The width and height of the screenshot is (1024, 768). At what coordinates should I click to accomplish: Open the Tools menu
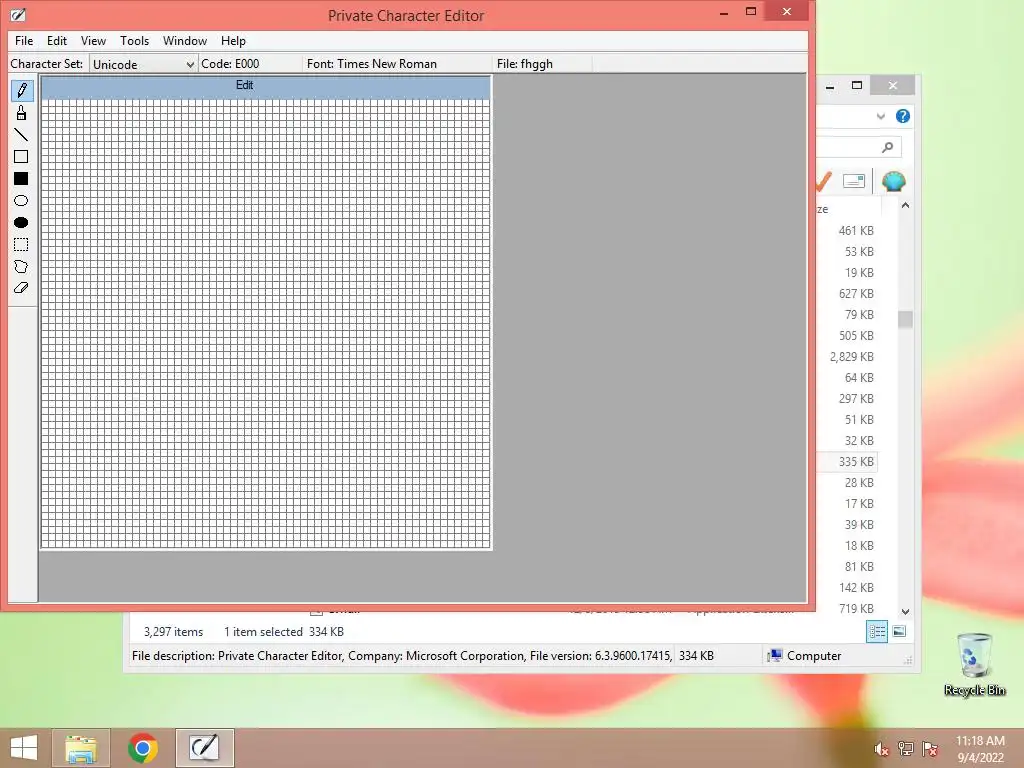[x=135, y=40]
